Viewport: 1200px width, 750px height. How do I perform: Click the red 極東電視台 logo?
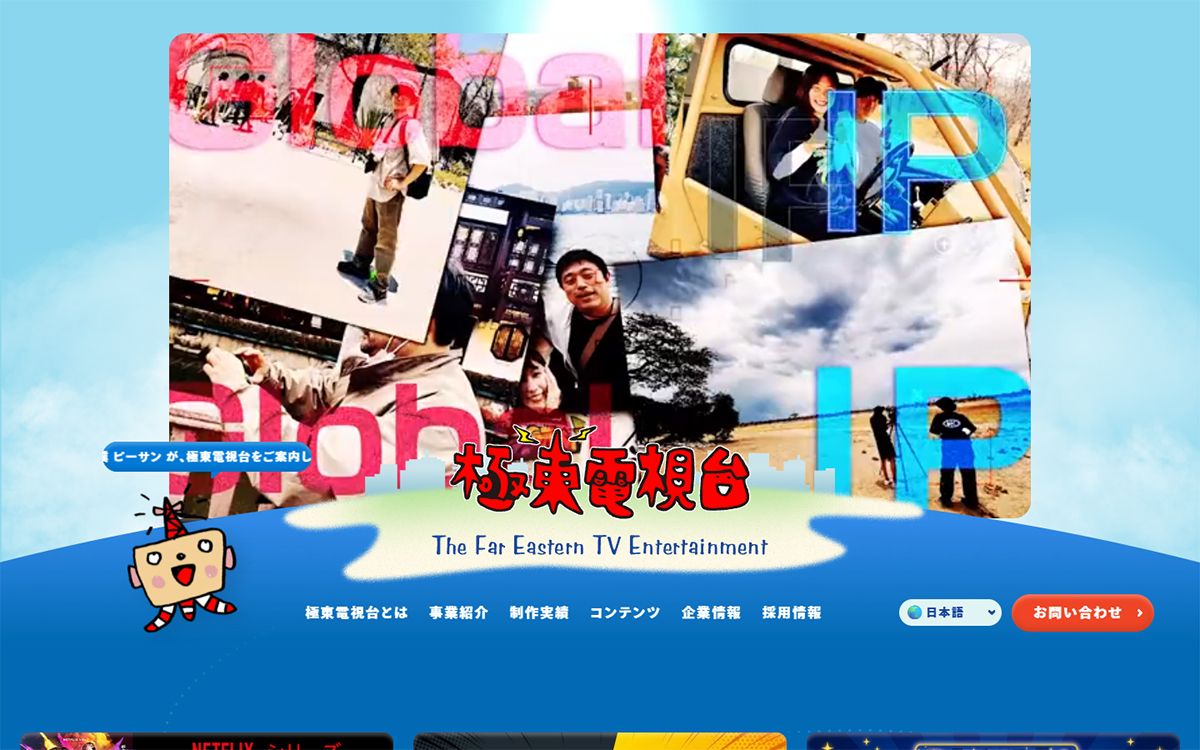(600, 474)
